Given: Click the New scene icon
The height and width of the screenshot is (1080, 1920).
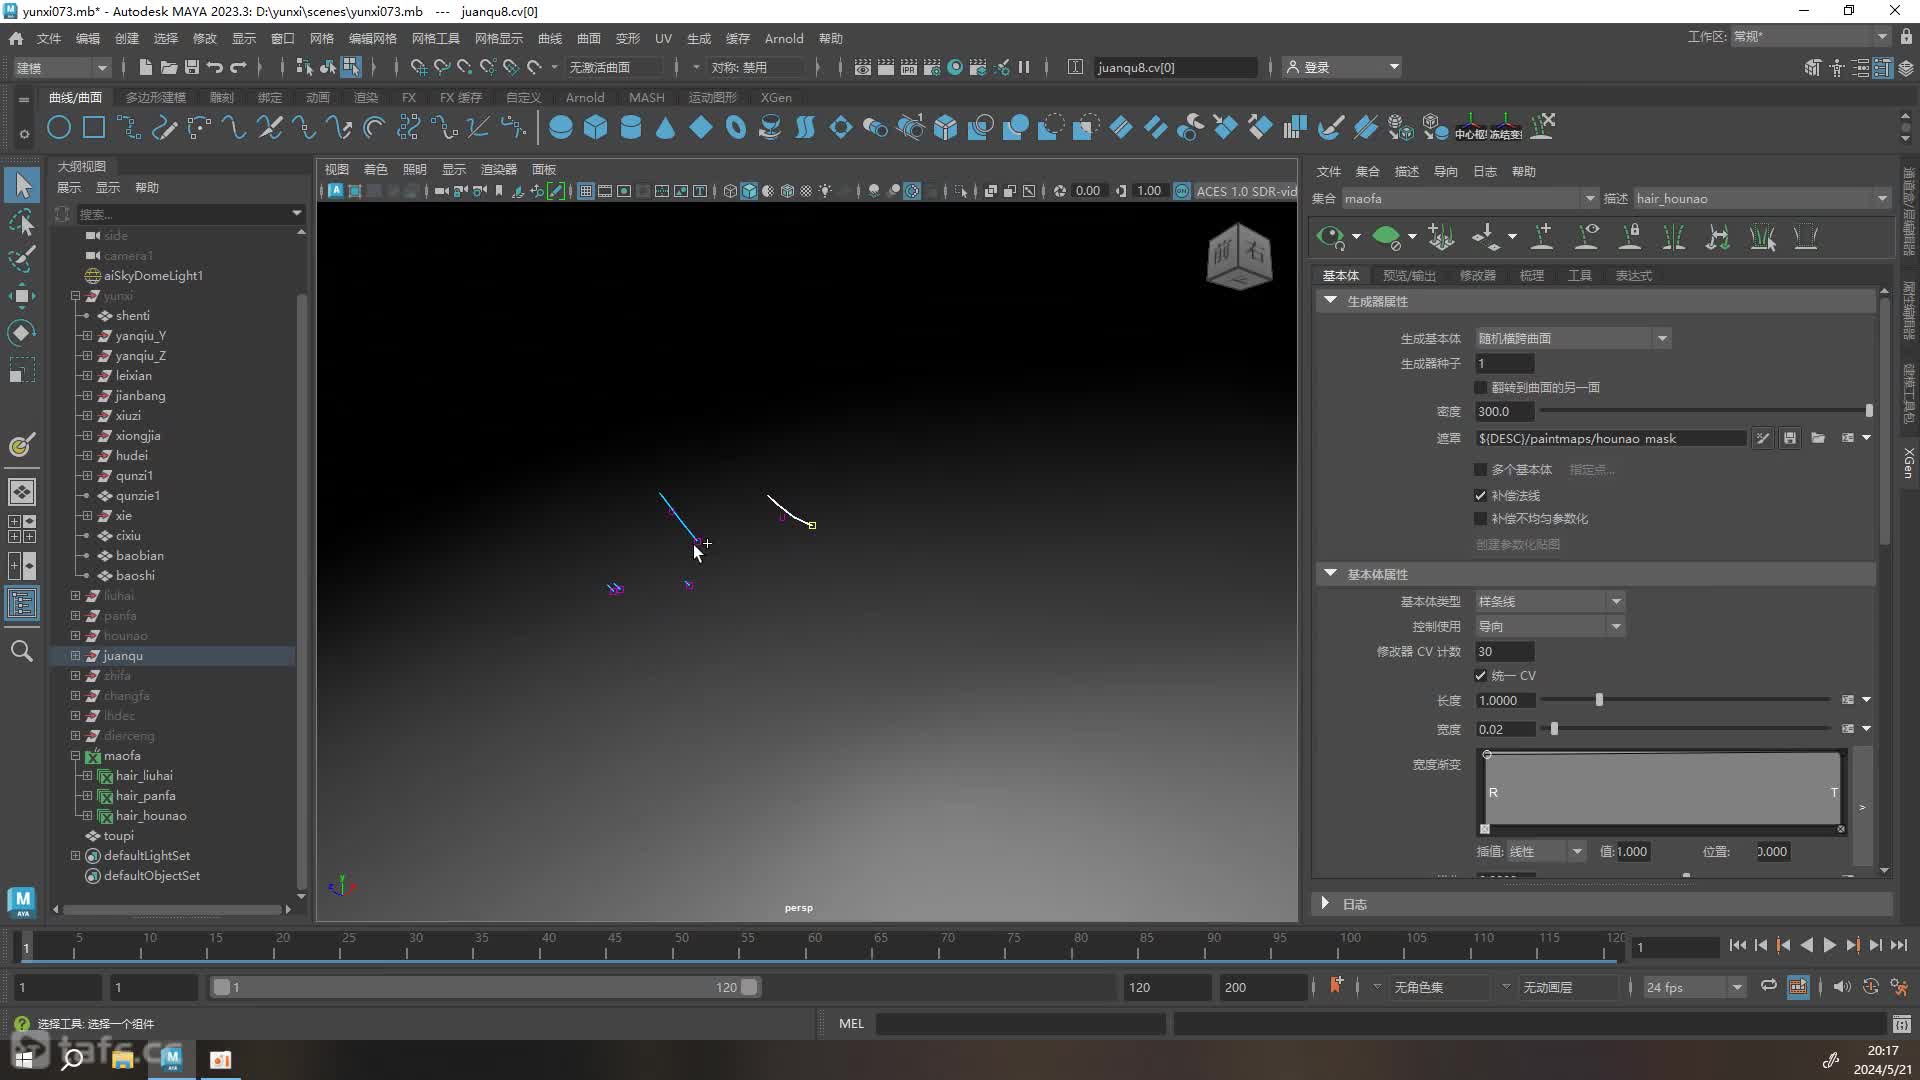Looking at the screenshot, I should [x=145, y=67].
